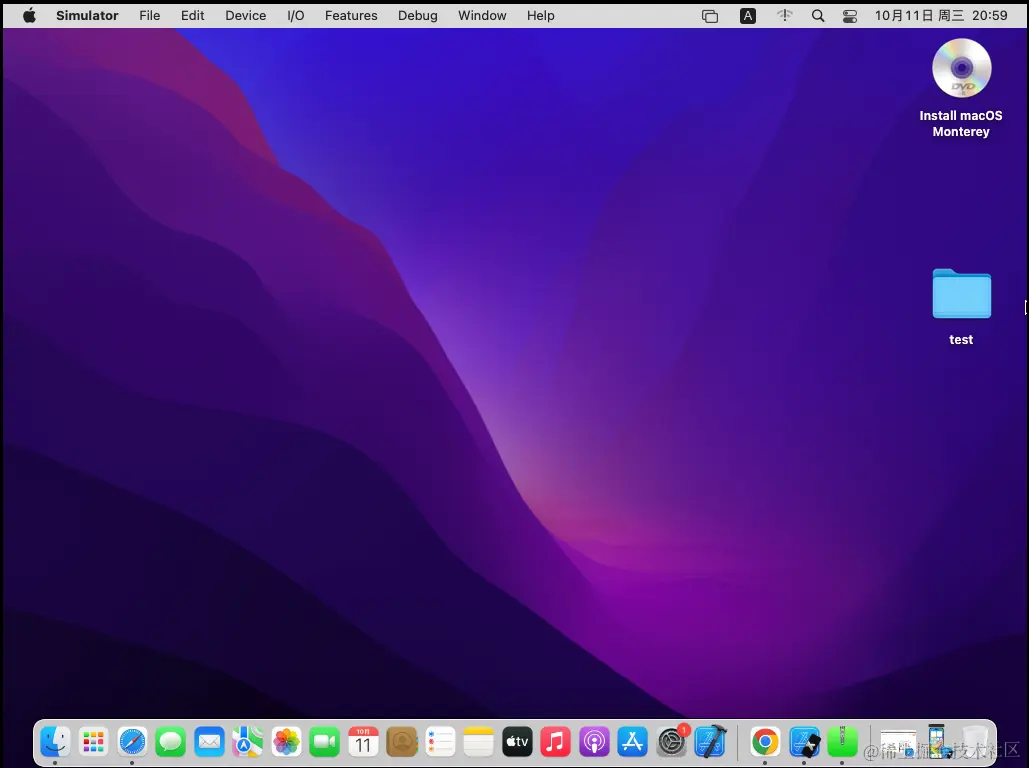The height and width of the screenshot is (768, 1029).
Task: Launch Google Chrome from the Dock
Action: coord(765,742)
